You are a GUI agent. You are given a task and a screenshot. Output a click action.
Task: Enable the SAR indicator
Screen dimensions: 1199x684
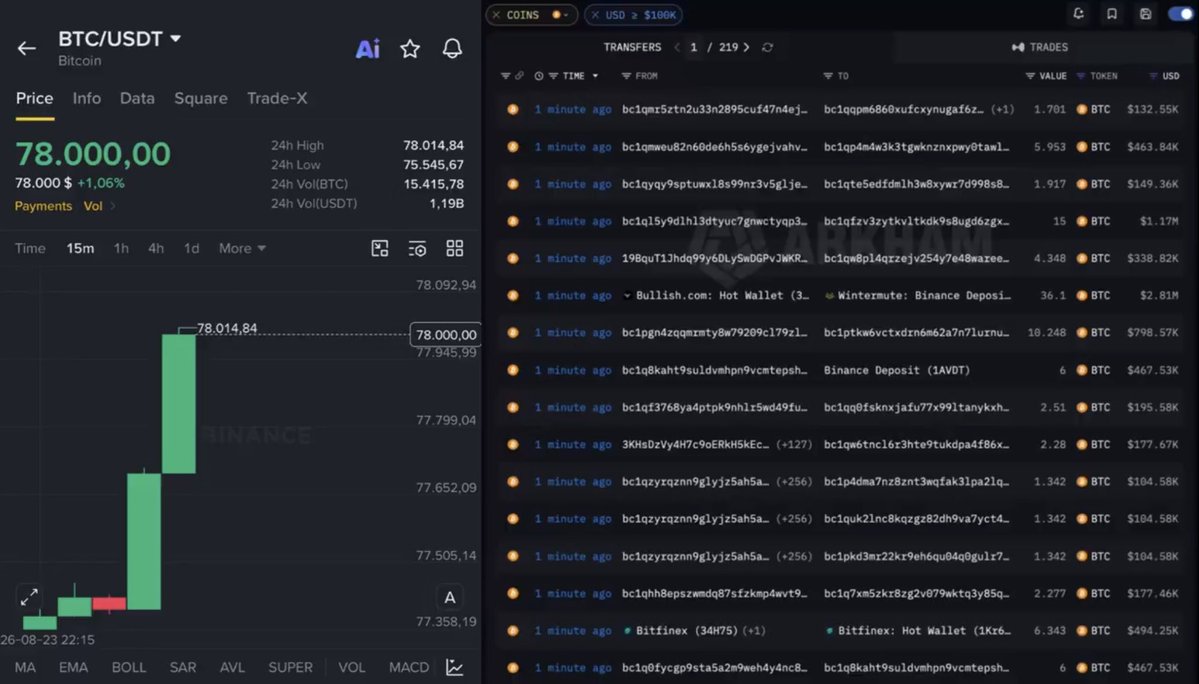(x=183, y=667)
